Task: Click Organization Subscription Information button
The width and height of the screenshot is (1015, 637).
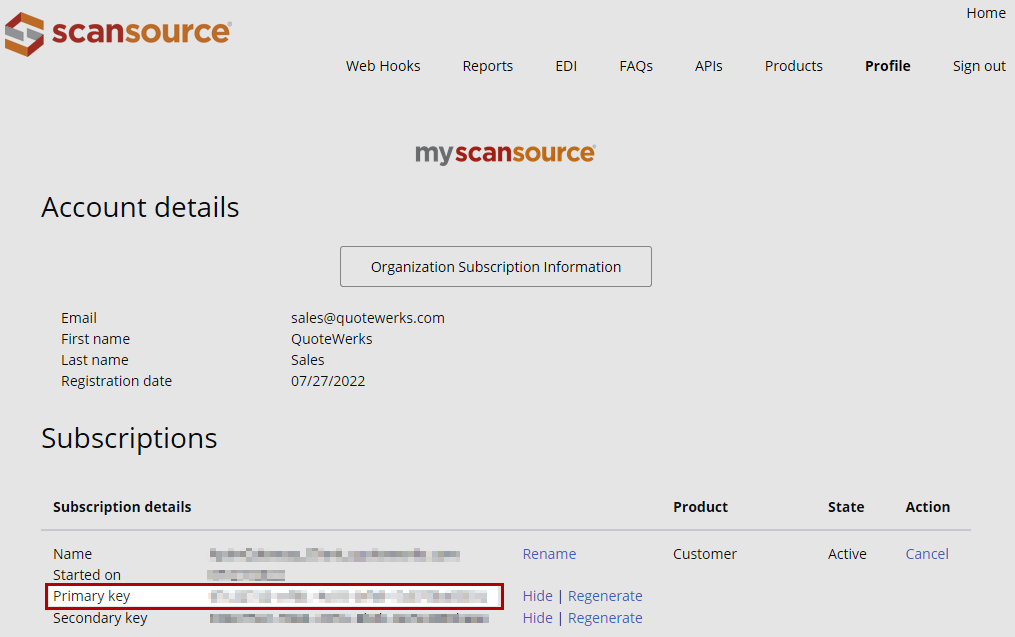Action: [496, 267]
